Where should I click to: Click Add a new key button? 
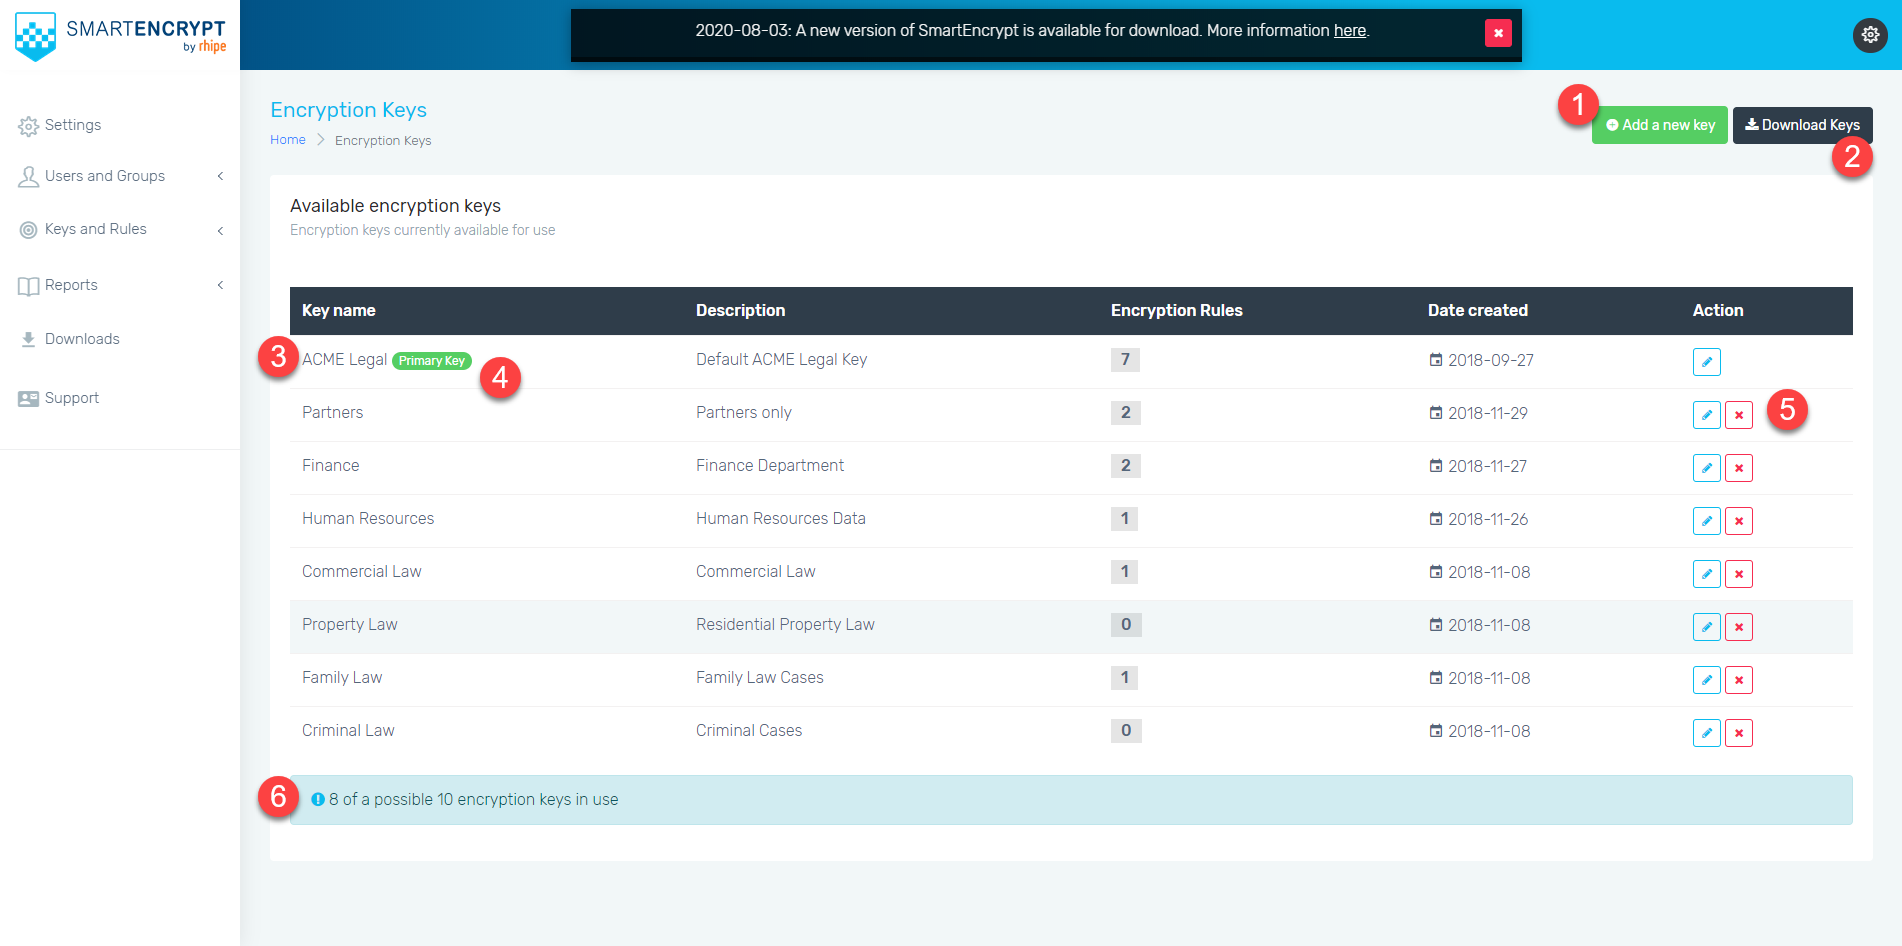[1659, 125]
